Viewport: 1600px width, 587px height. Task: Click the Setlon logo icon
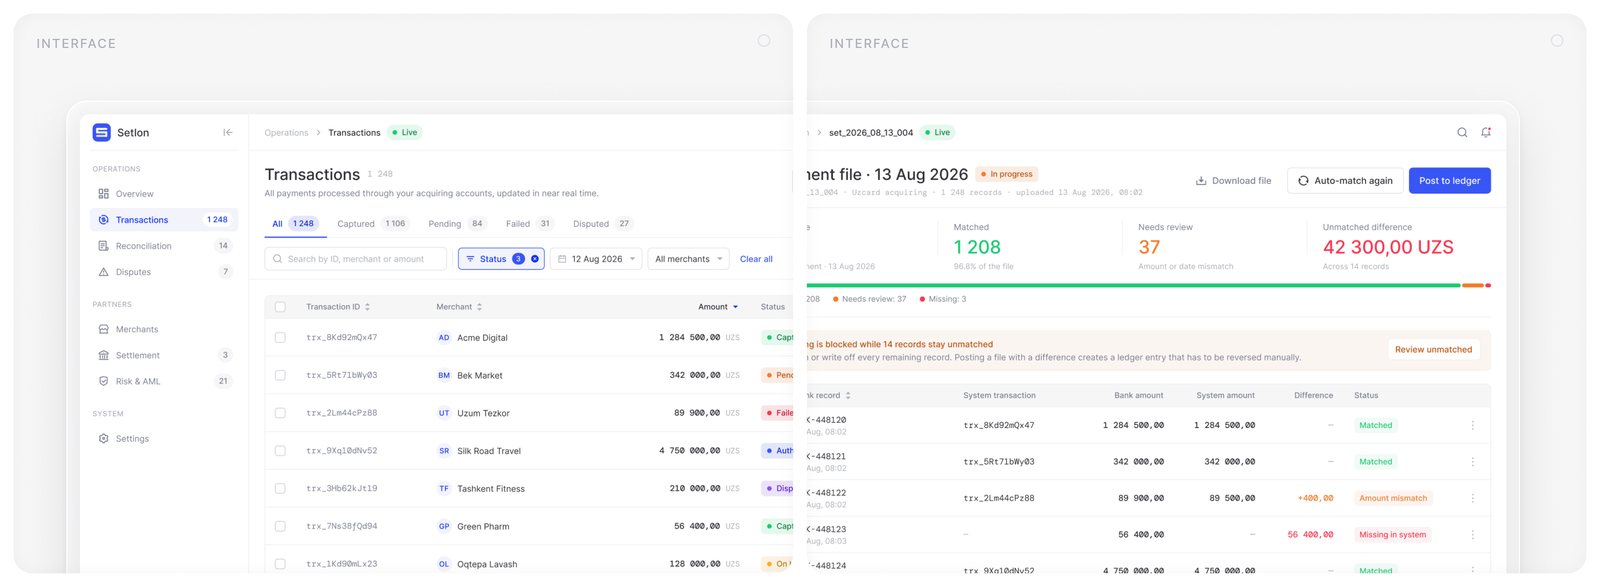click(x=101, y=132)
